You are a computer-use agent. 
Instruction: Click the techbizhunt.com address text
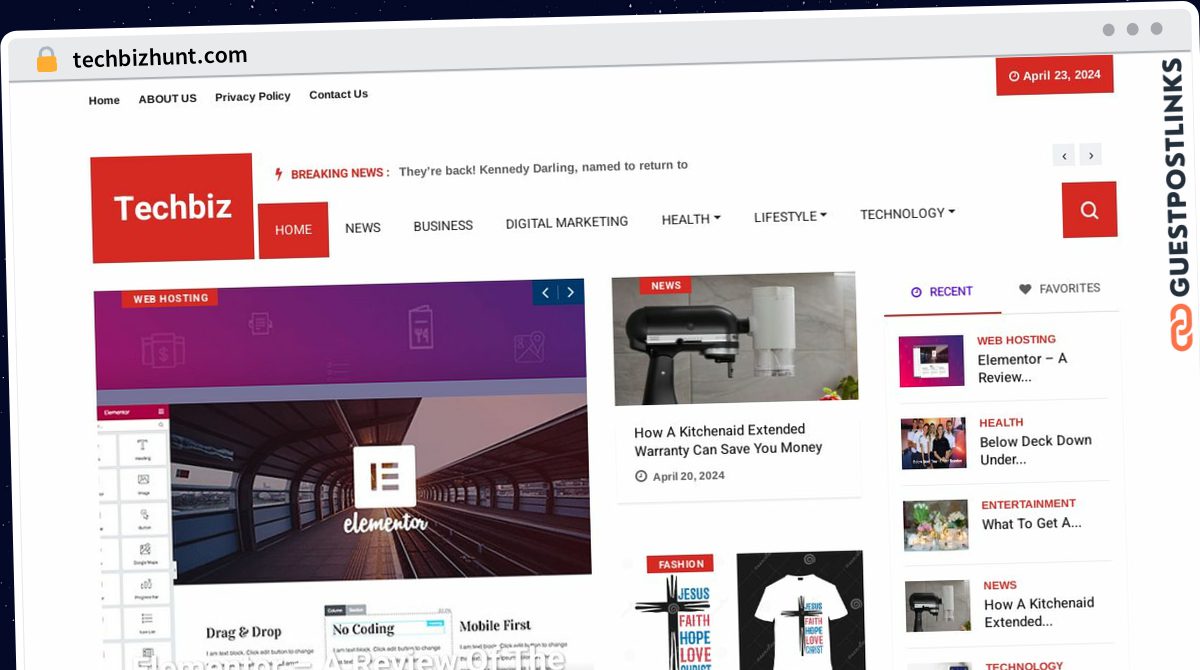(160, 57)
